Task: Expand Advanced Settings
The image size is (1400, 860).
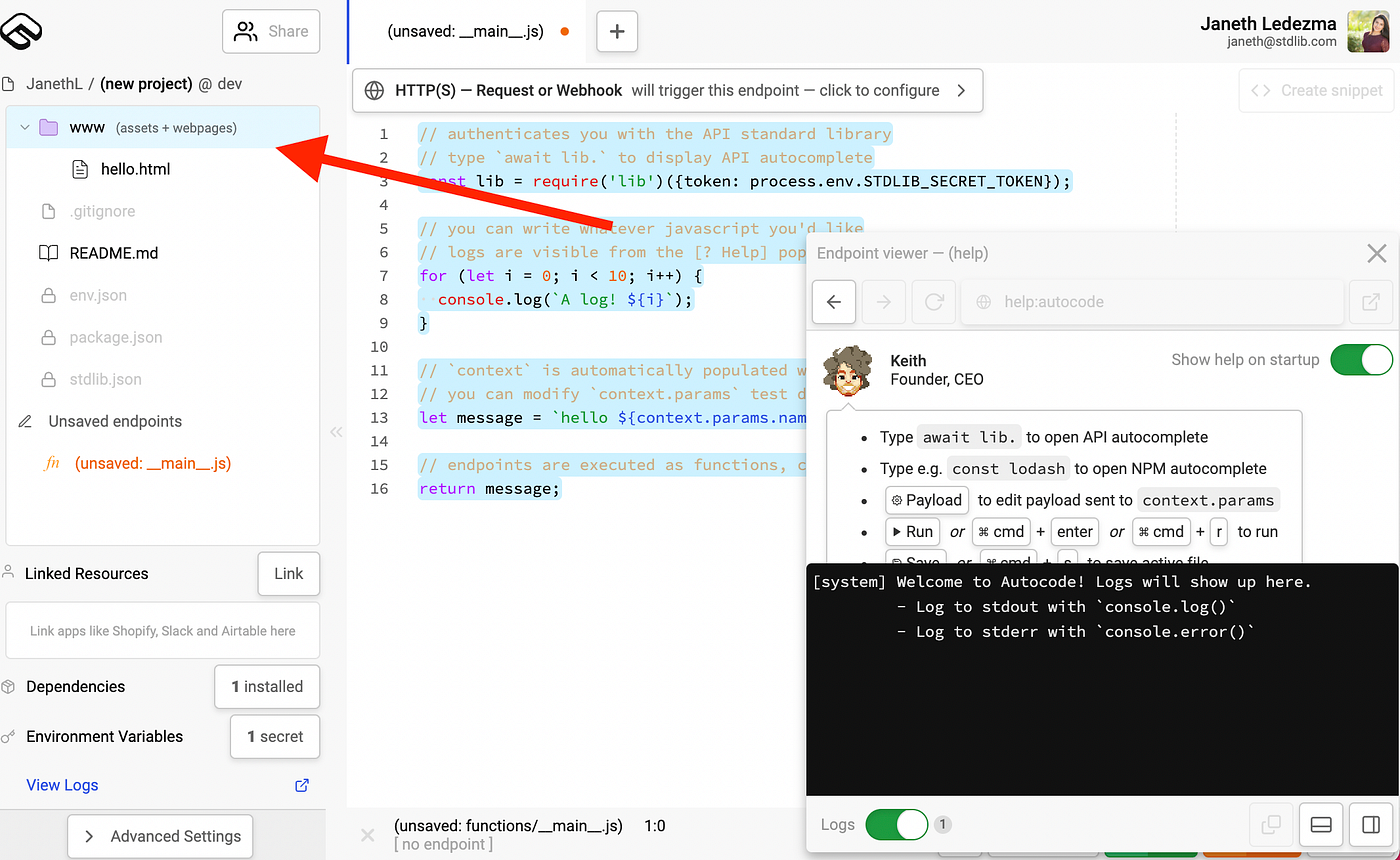Action: 159,836
